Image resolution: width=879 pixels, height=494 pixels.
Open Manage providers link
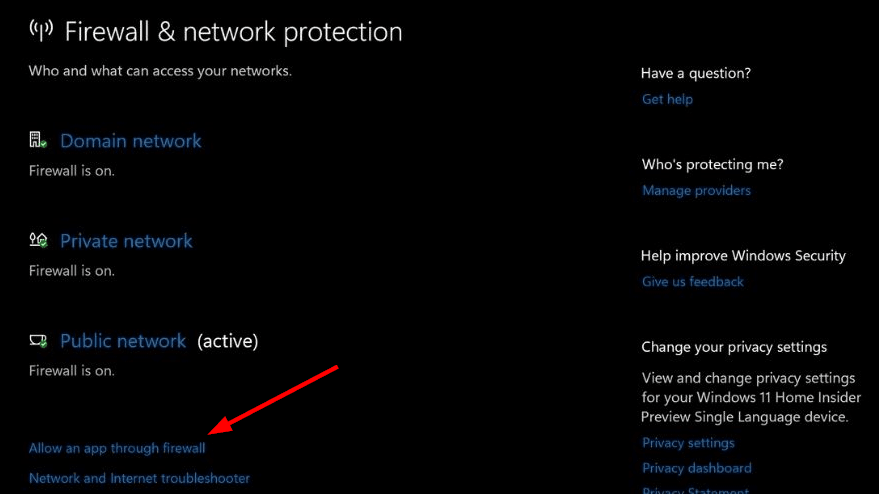coord(696,190)
